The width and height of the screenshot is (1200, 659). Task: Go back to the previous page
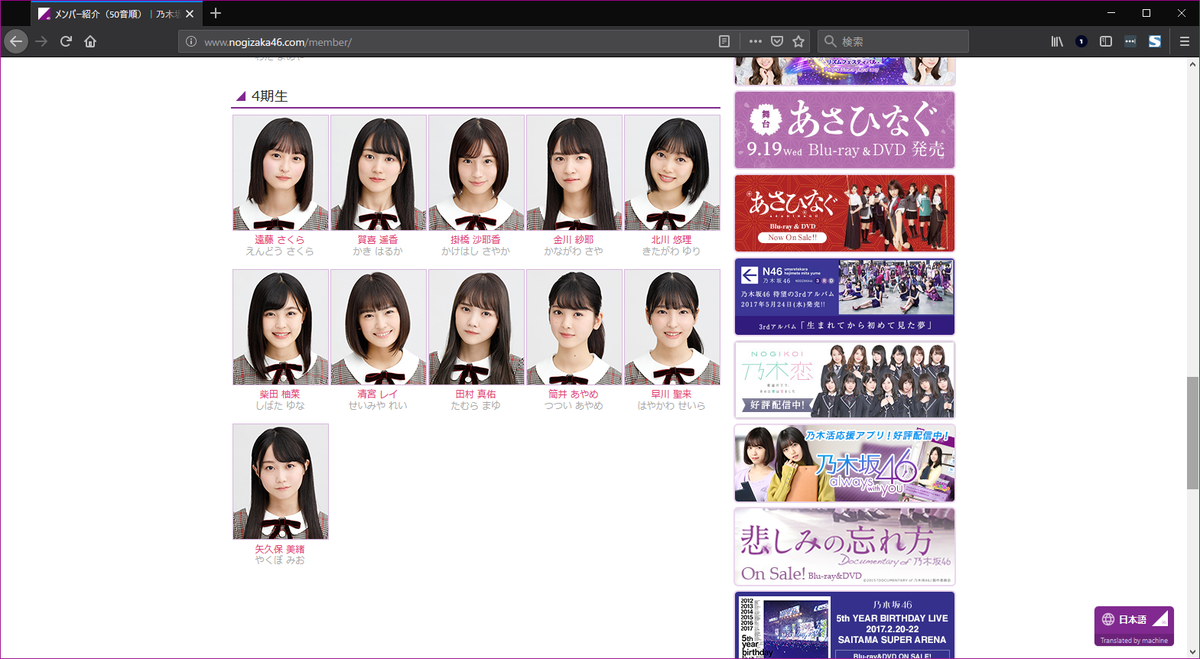(x=16, y=42)
